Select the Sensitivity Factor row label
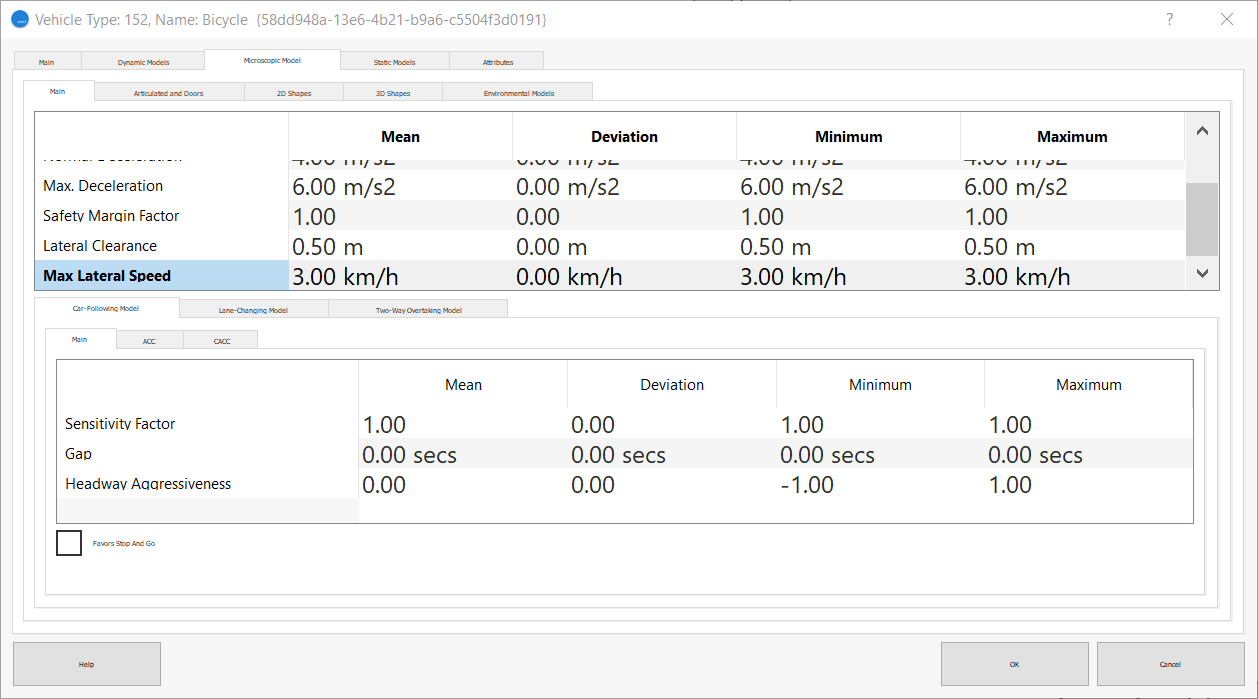This screenshot has height=699, width=1258. coord(208,424)
